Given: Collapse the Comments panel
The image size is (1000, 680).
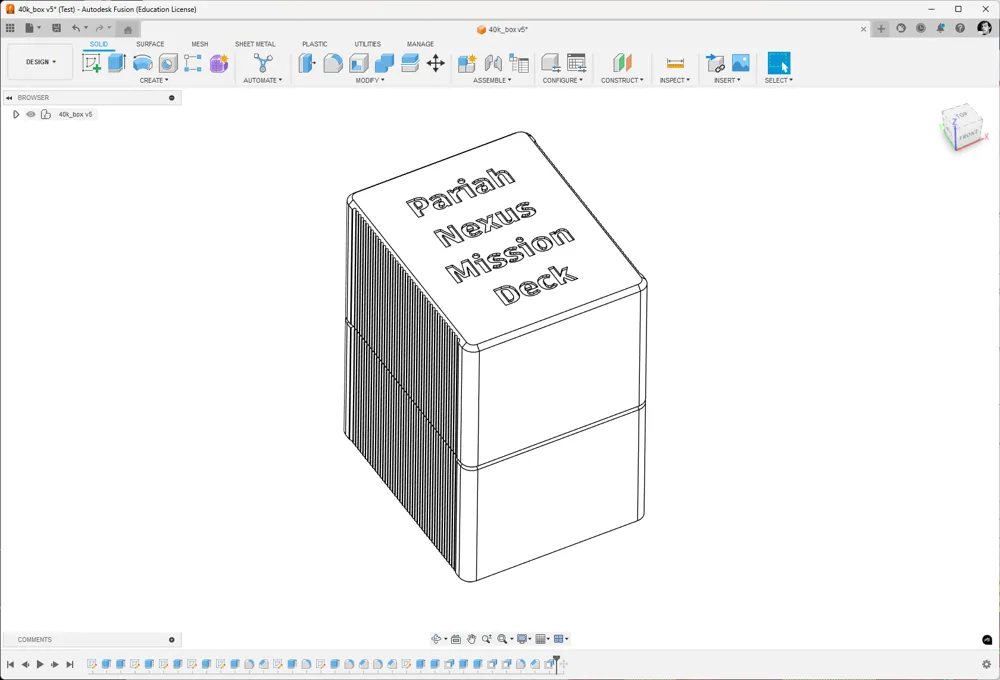Looking at the screenshot, I should click(x=171, y=639).
